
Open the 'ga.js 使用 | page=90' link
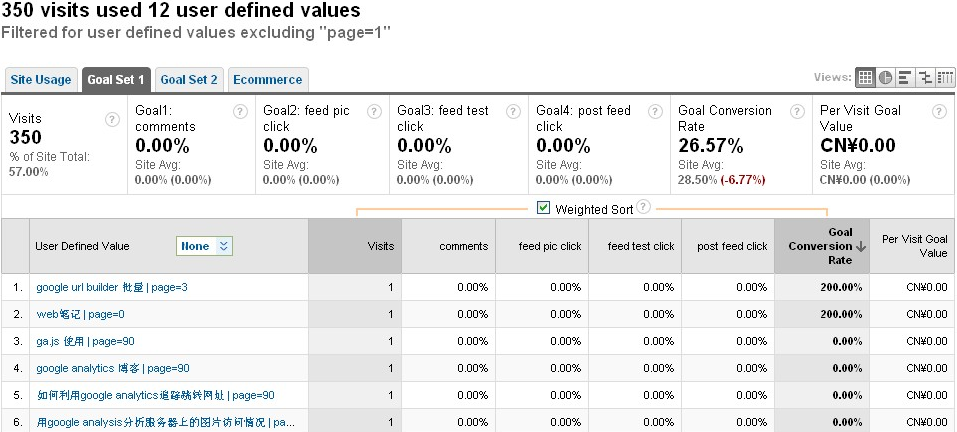click(85, 341)
